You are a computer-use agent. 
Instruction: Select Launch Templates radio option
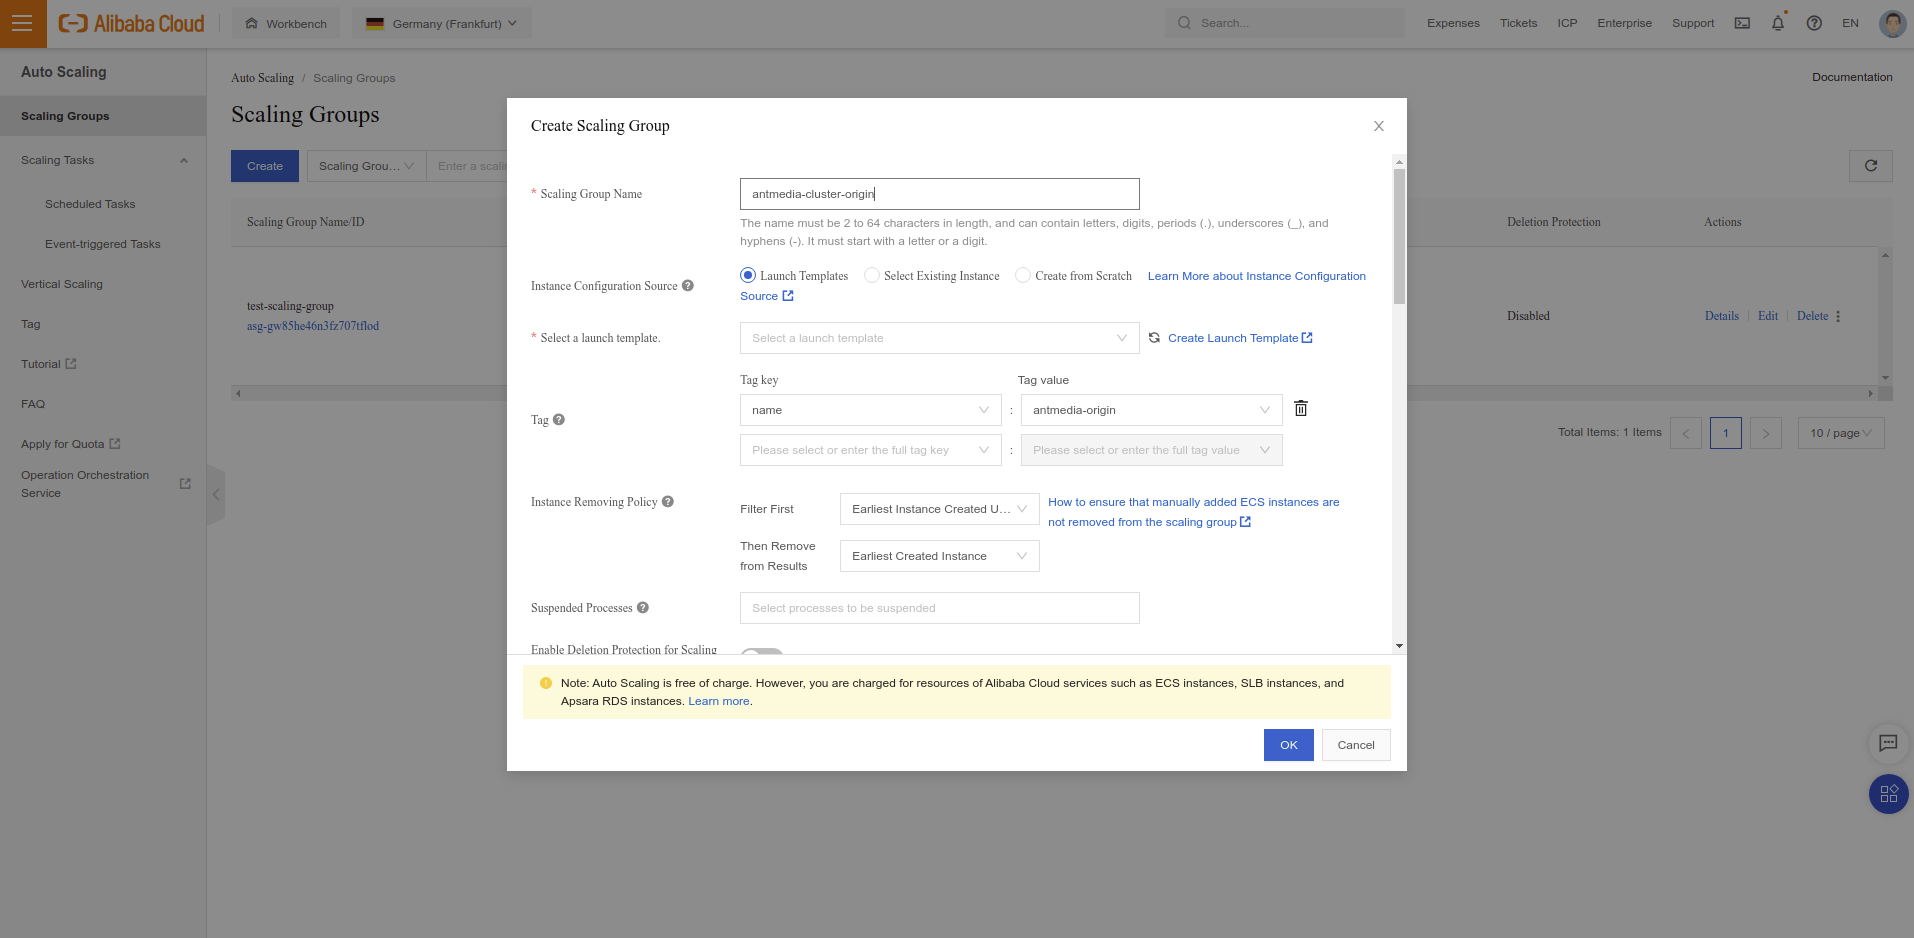pyautogui.click(x=748, y=275)
